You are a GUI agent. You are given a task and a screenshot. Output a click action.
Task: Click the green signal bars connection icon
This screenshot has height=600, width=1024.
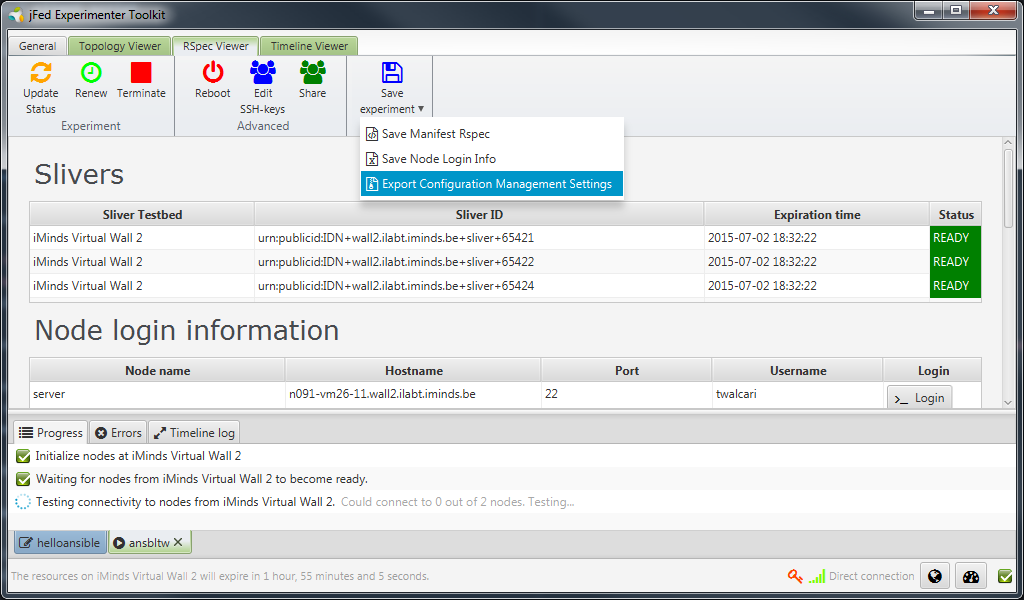pos(816,576)
